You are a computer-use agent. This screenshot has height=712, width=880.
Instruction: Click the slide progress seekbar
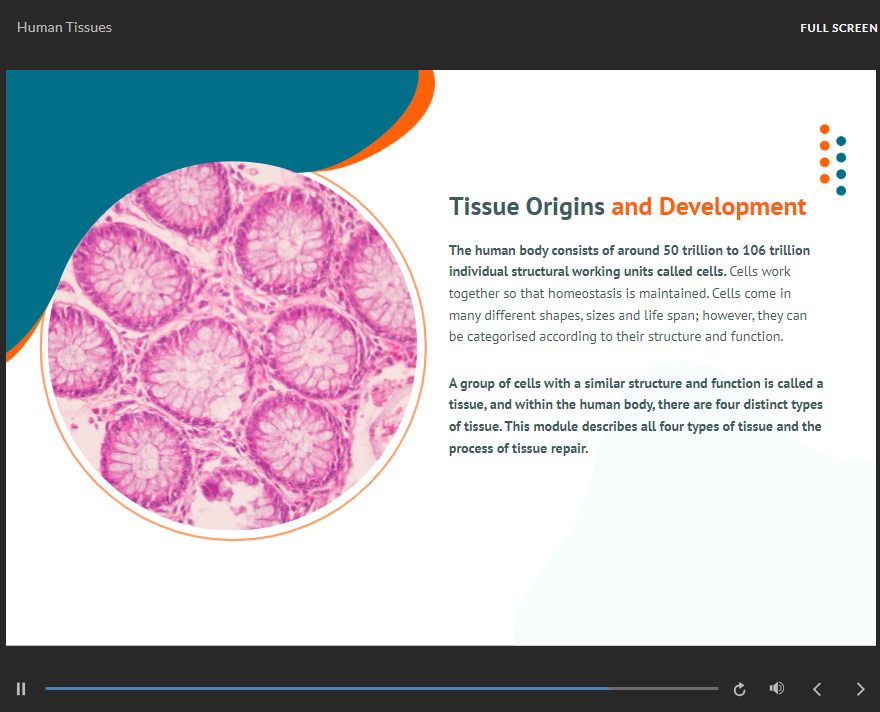coord(382,688)
